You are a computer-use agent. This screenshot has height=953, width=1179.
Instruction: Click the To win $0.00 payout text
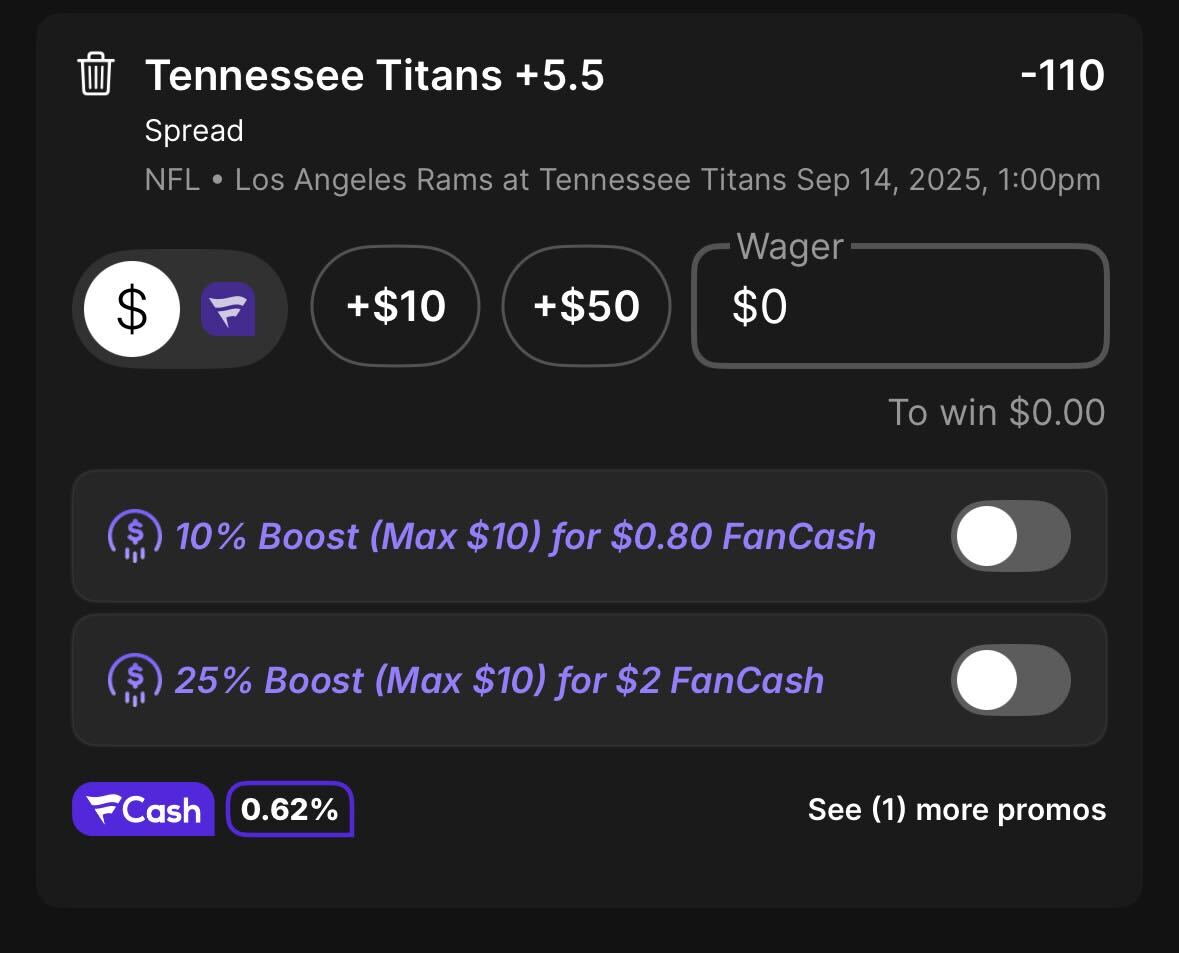(996, 412)
